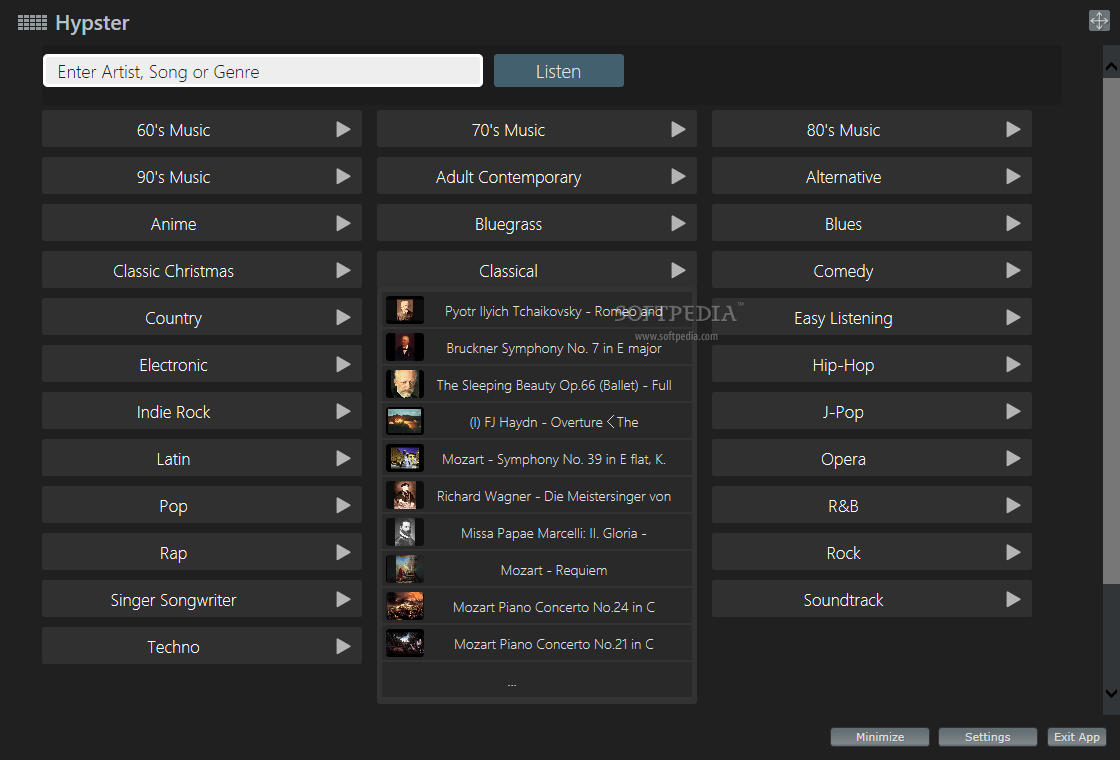Collapse the Classical list using its arrow
Viewport: 1120px width, 760px height.
(x=679, y=271)
